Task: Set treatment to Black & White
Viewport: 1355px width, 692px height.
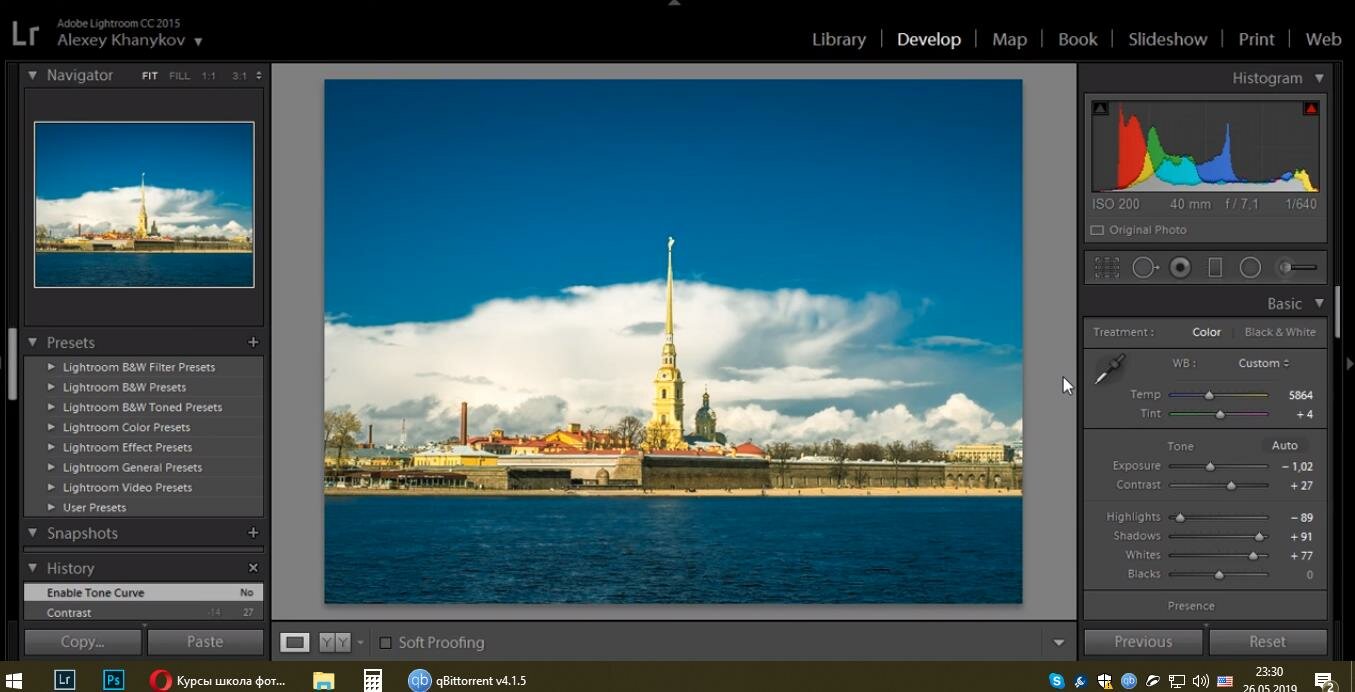Action: 1280,332
